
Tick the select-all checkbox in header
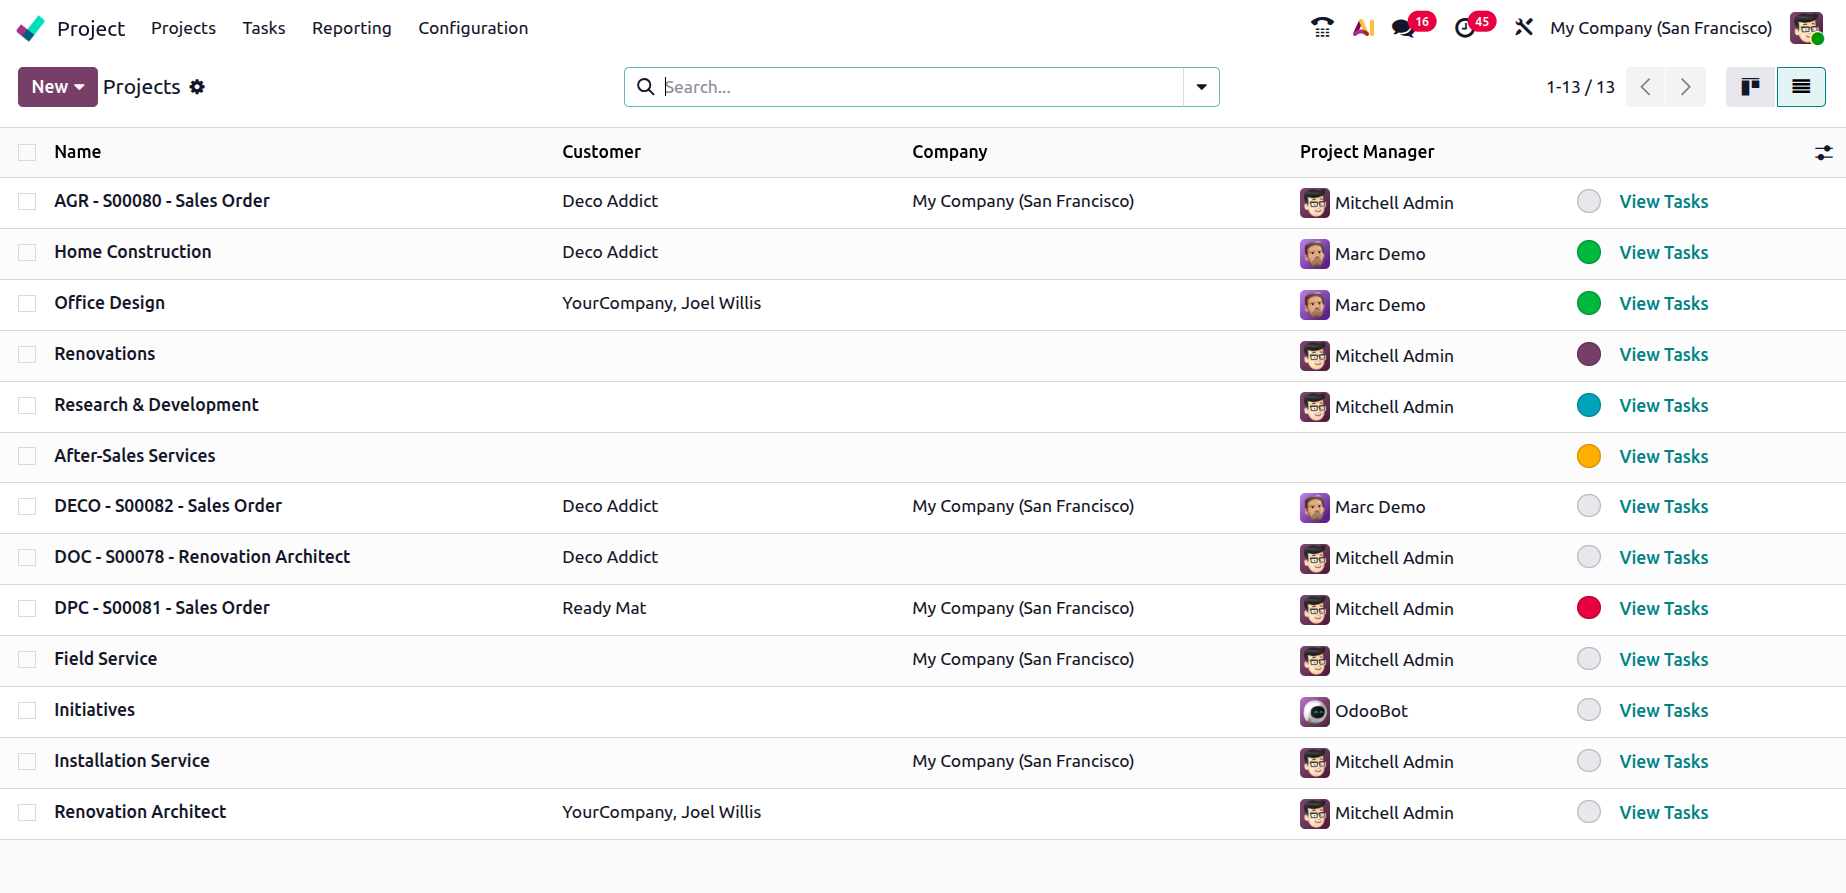(27, 152)
